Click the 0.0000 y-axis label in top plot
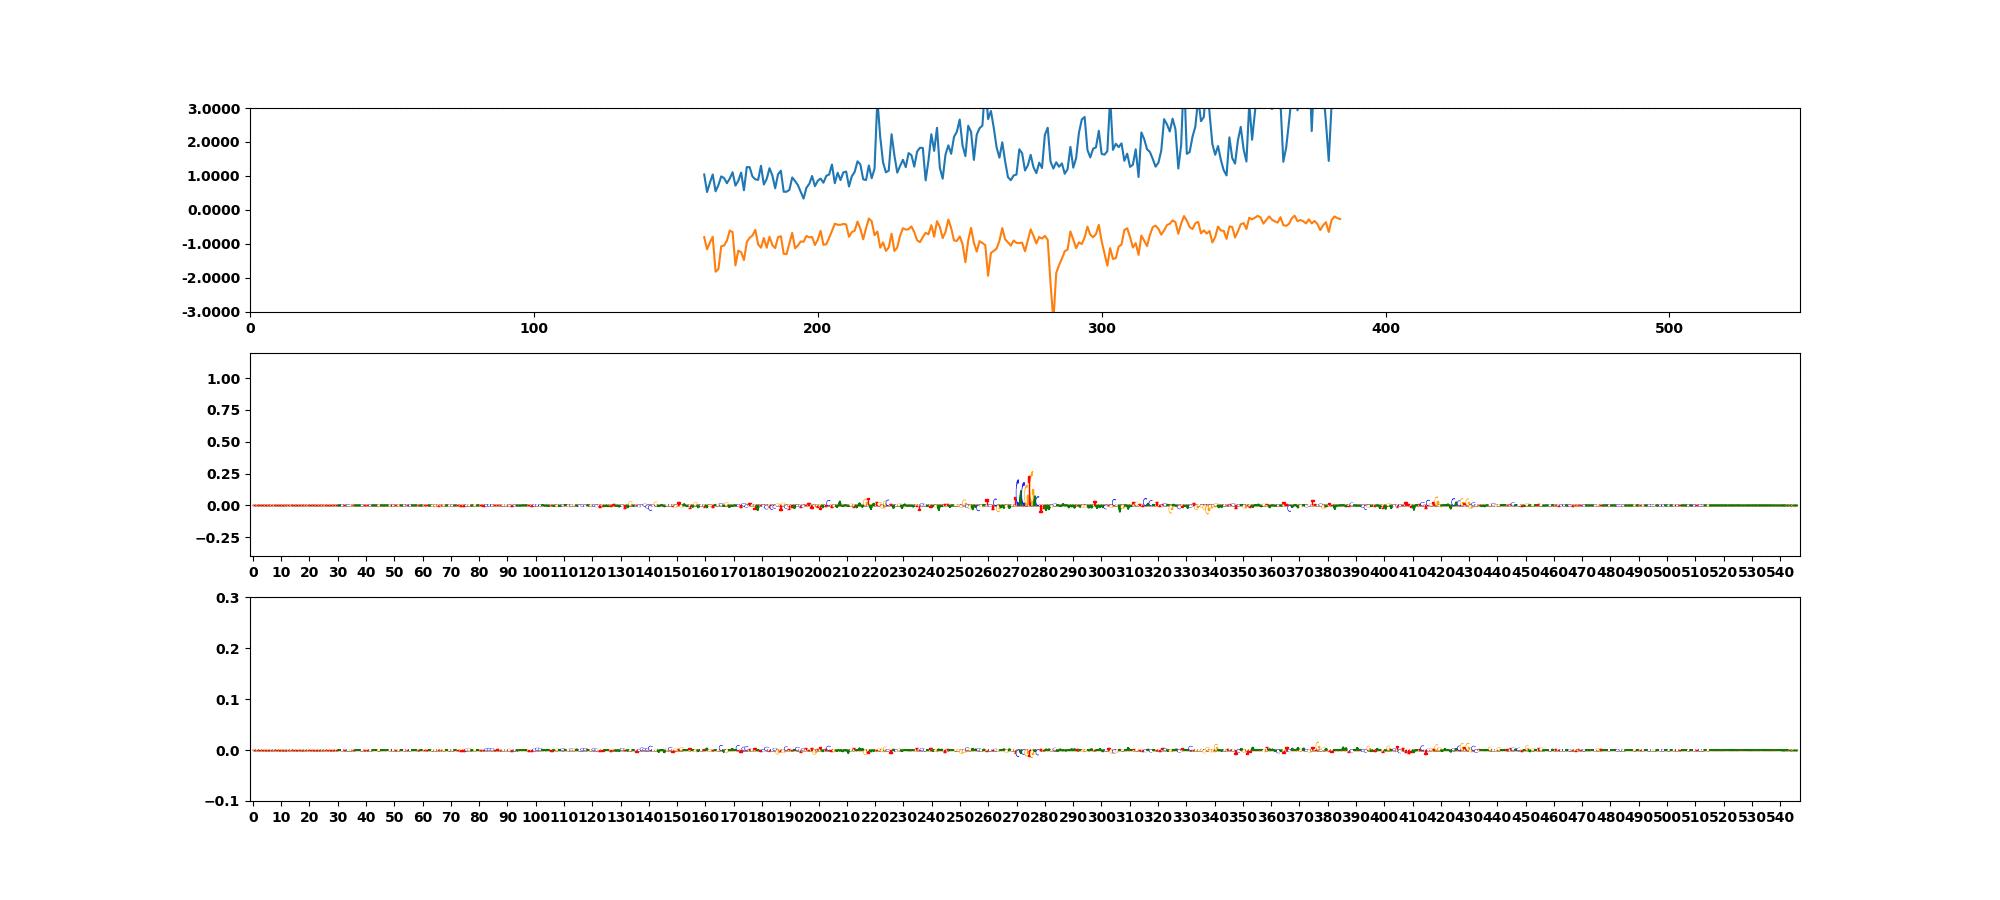Viewport: 2000px width, 900px height. point(213,211)
